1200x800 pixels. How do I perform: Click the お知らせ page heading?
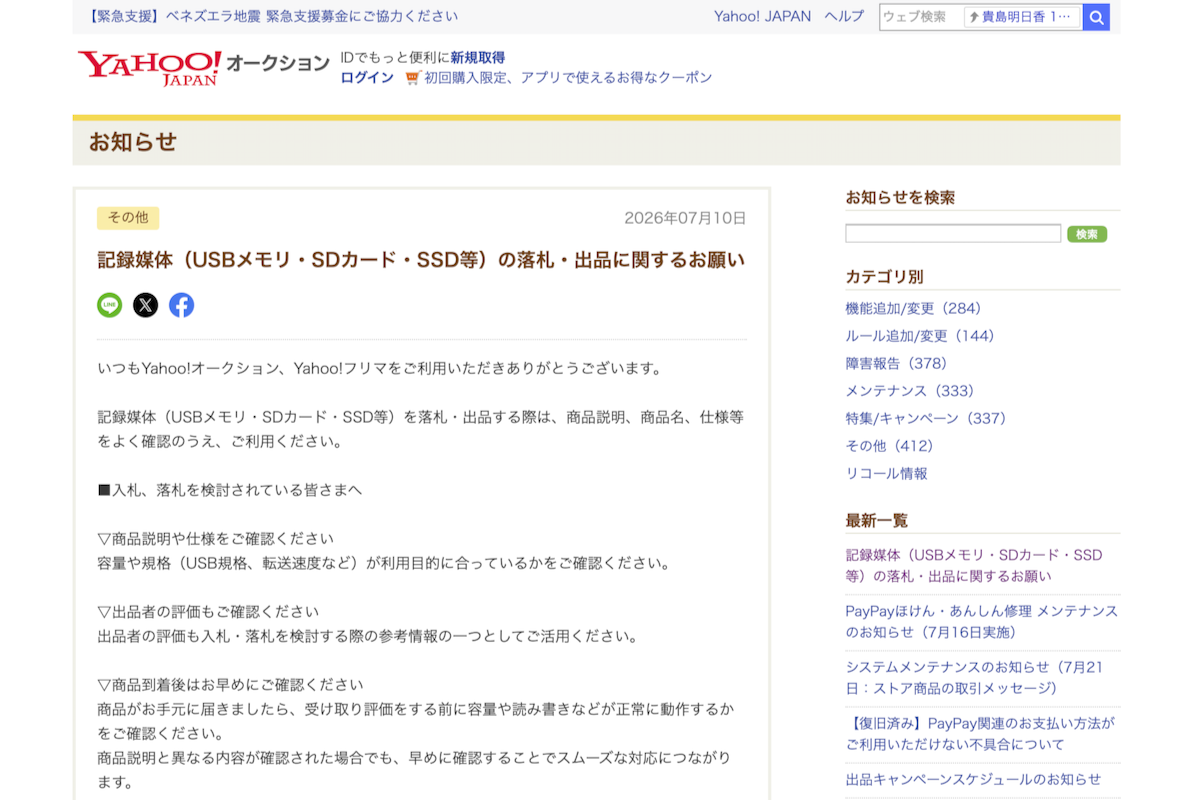(133, 142)
